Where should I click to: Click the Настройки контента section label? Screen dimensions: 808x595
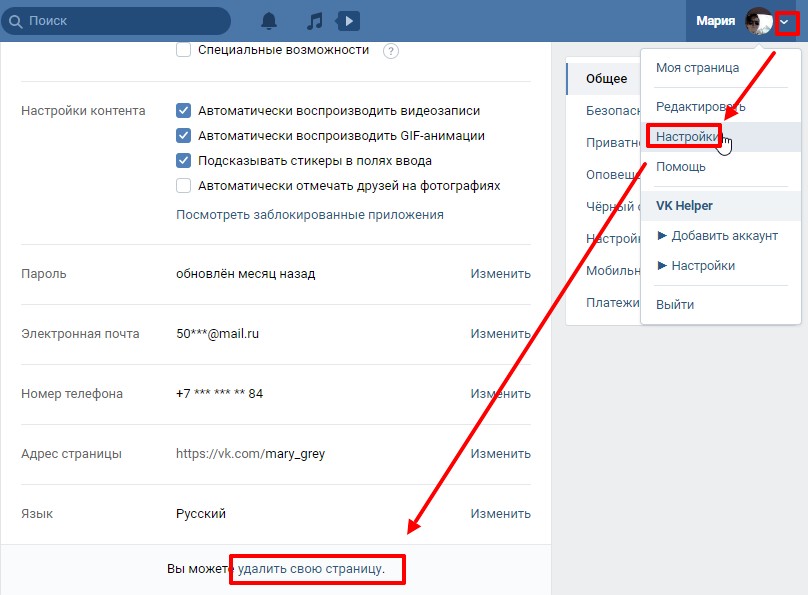[83, 111]
